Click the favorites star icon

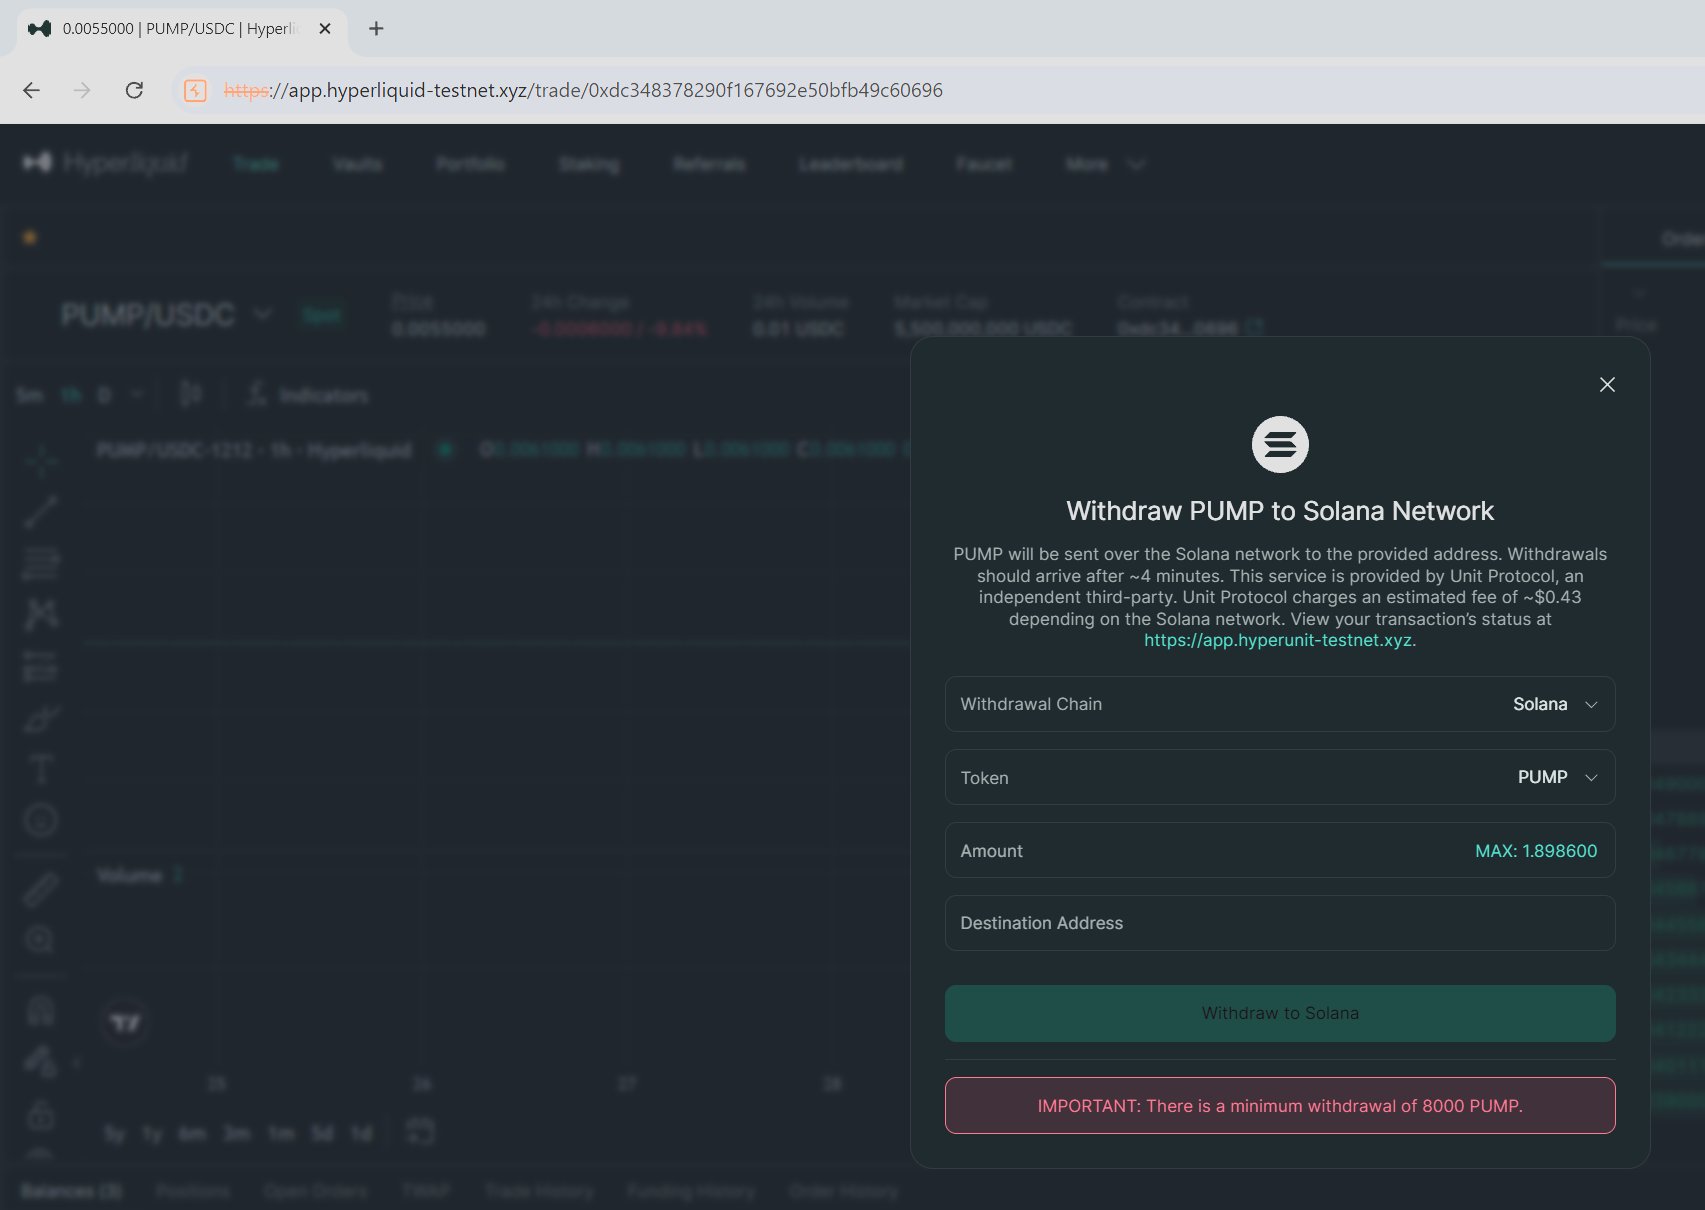[30, 237]
